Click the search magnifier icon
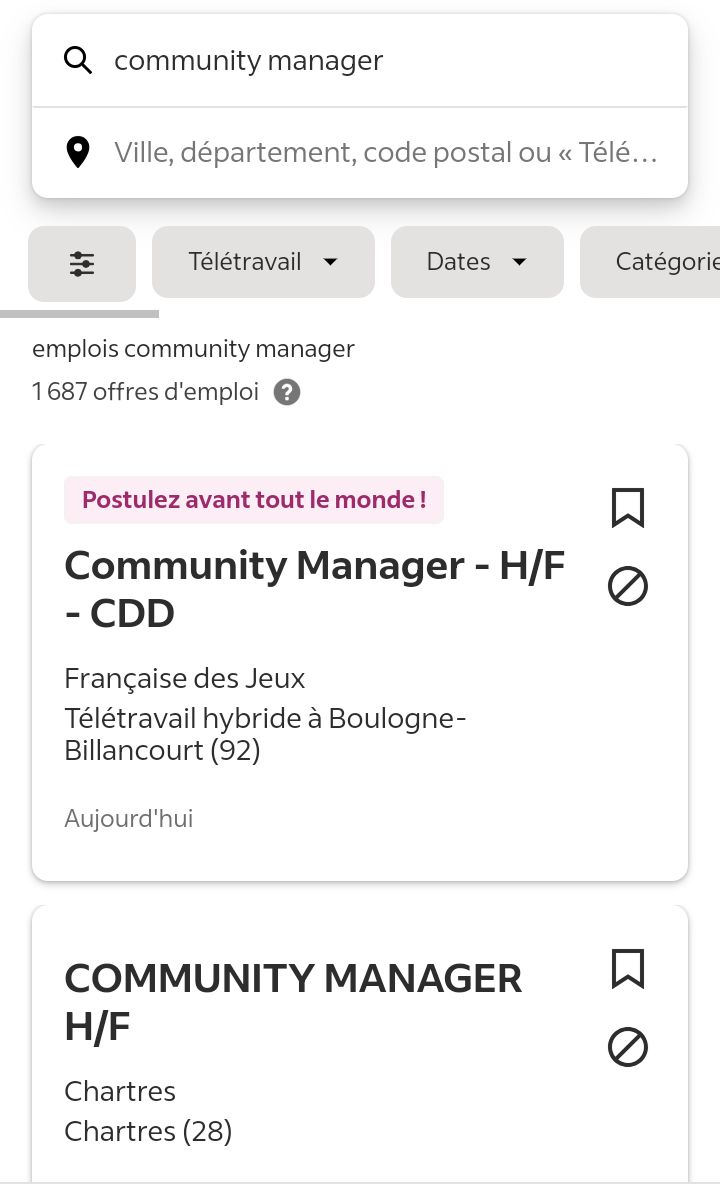Image resolution: width=720 pixels, height=1198 pixels. [78, 60]
